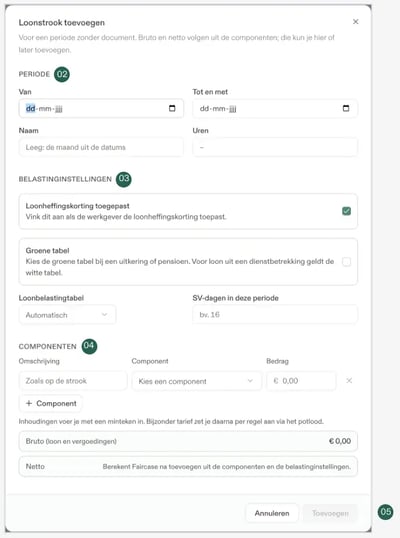Click the 'Groene tabel' label

coord(47,250)
